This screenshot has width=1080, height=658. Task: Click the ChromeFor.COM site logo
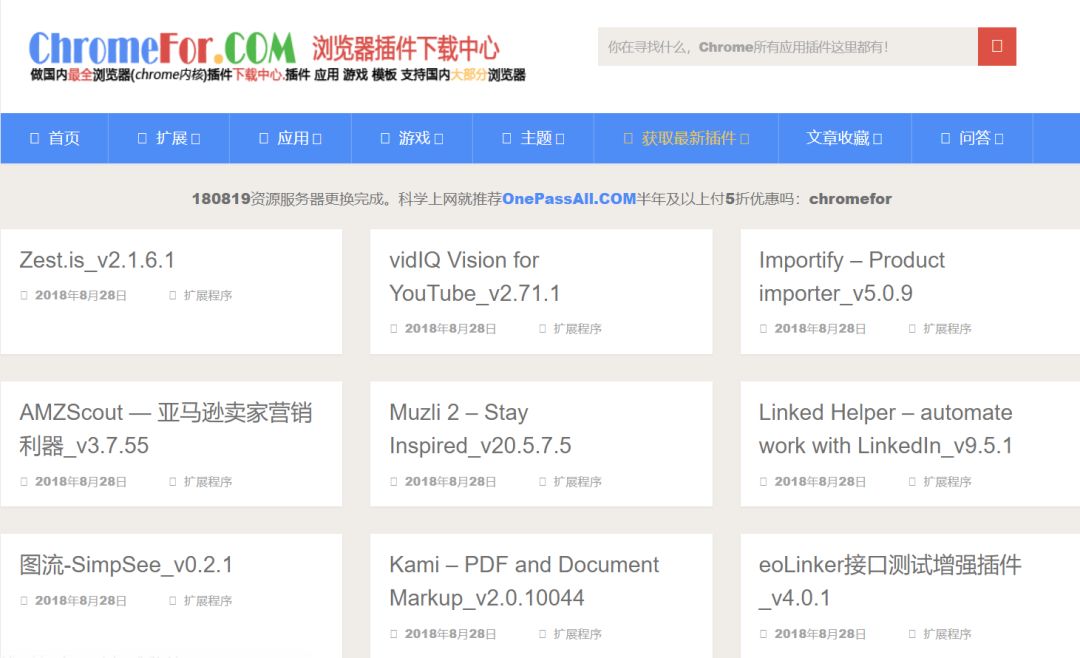tap(163, 48)
